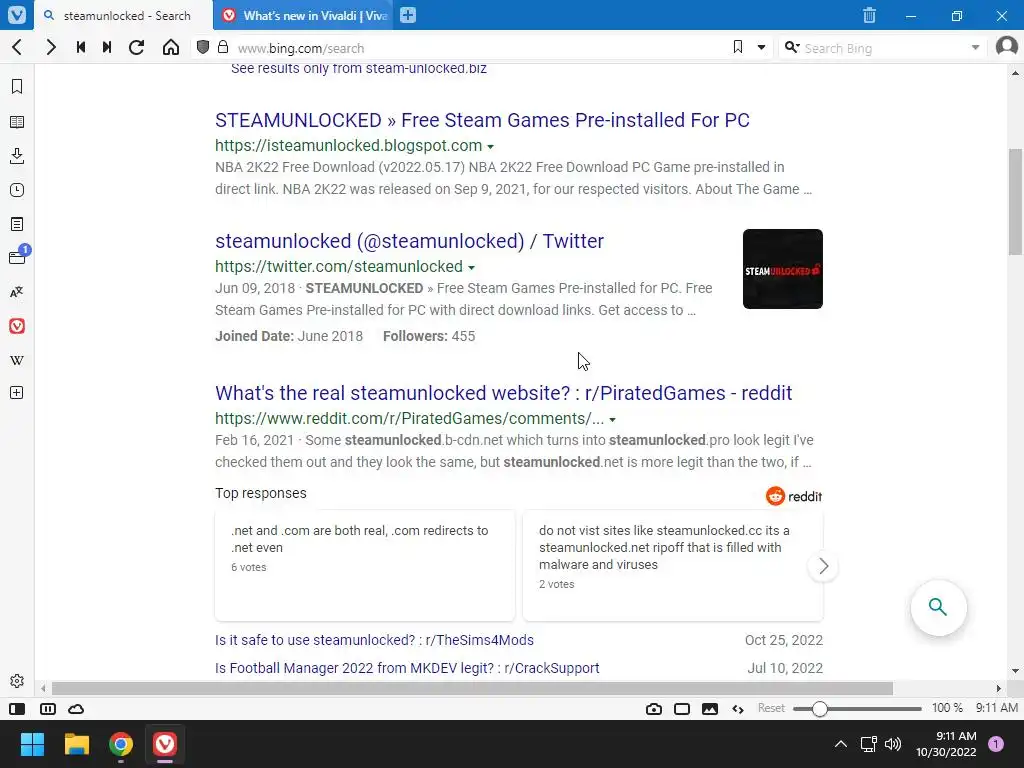Open a new tab with plus button
Viewport: 1024px width, 768px height.
coord(408,15)
